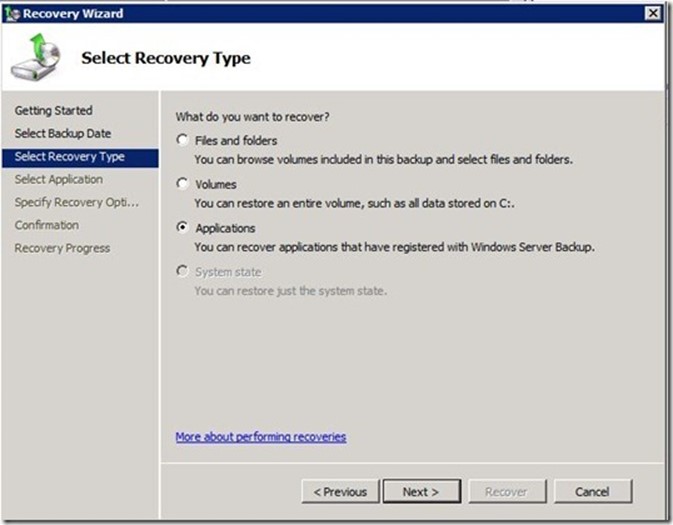Choose the Volumes recovery option
Screen dimensions: 673x525
(x=182, y=185)
